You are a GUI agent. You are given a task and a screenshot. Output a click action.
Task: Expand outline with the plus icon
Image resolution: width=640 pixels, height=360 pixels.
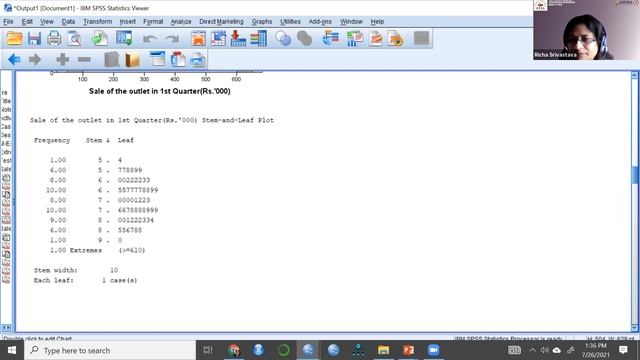(x=62, y=60)
